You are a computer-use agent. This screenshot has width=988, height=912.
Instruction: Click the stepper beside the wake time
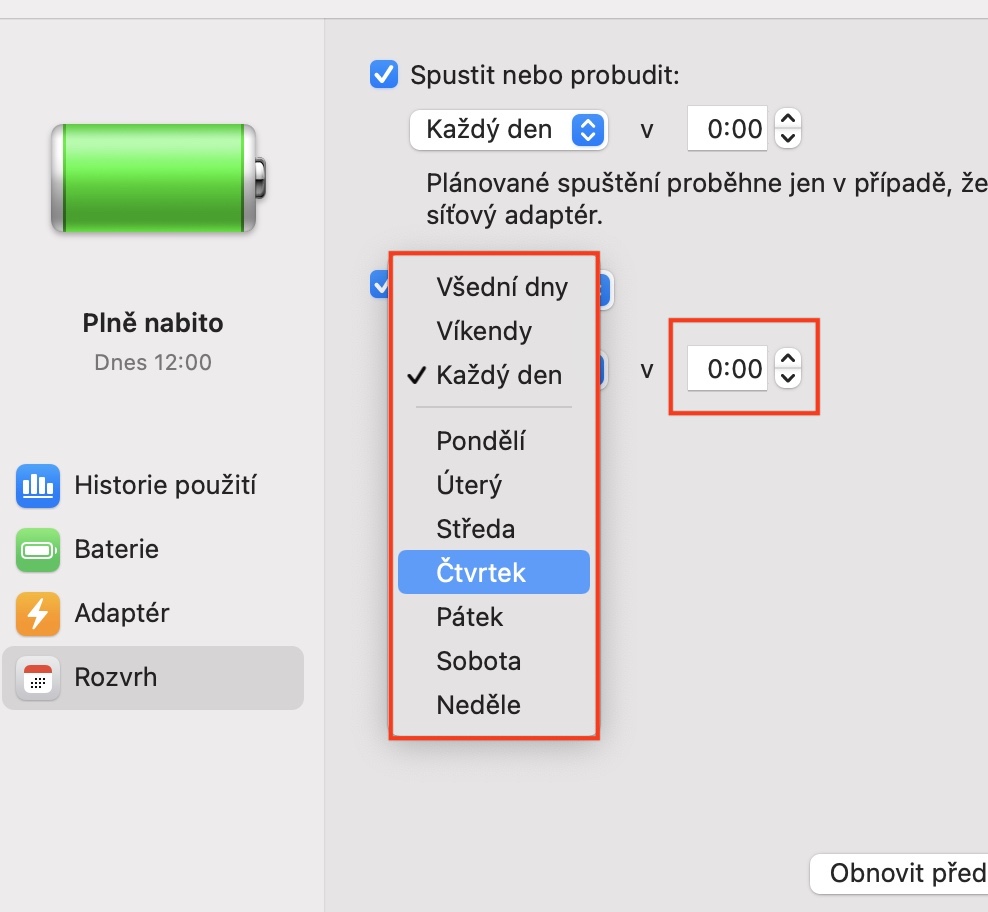coord(789,130)
